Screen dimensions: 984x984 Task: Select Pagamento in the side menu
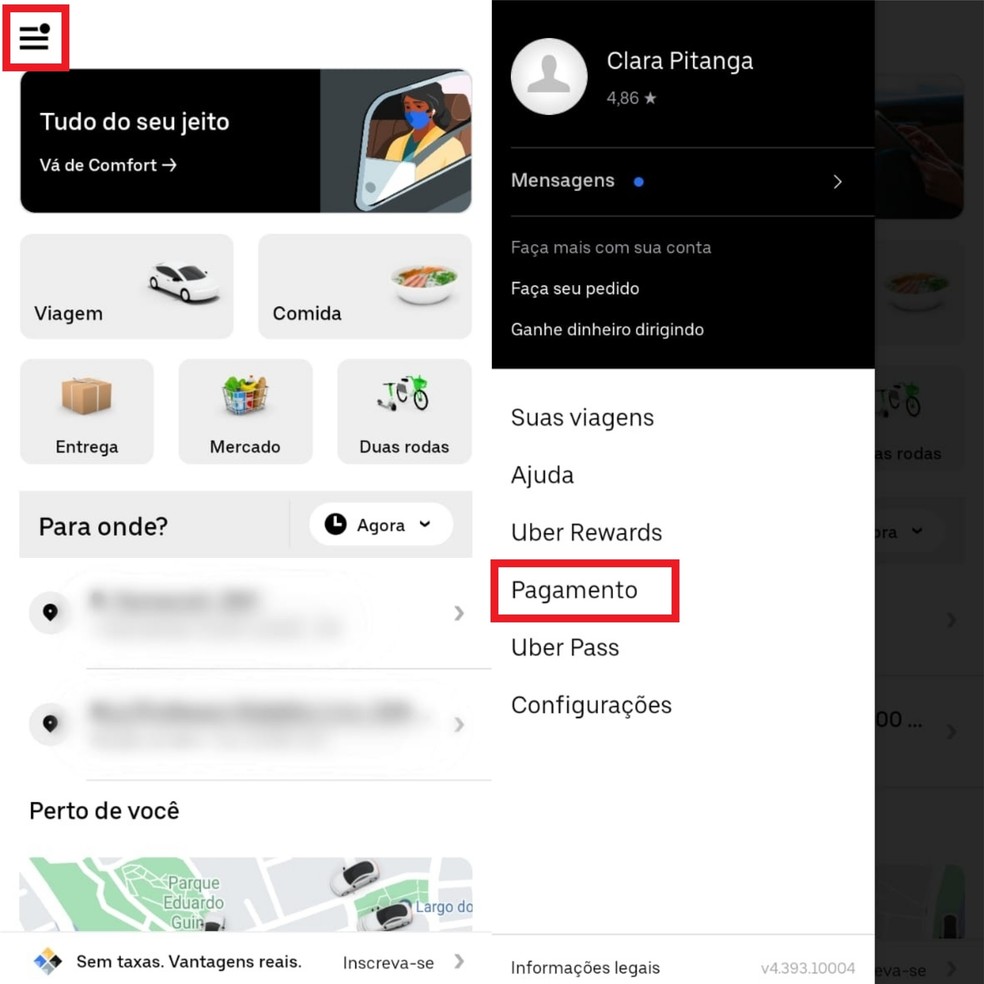[574, 590]
